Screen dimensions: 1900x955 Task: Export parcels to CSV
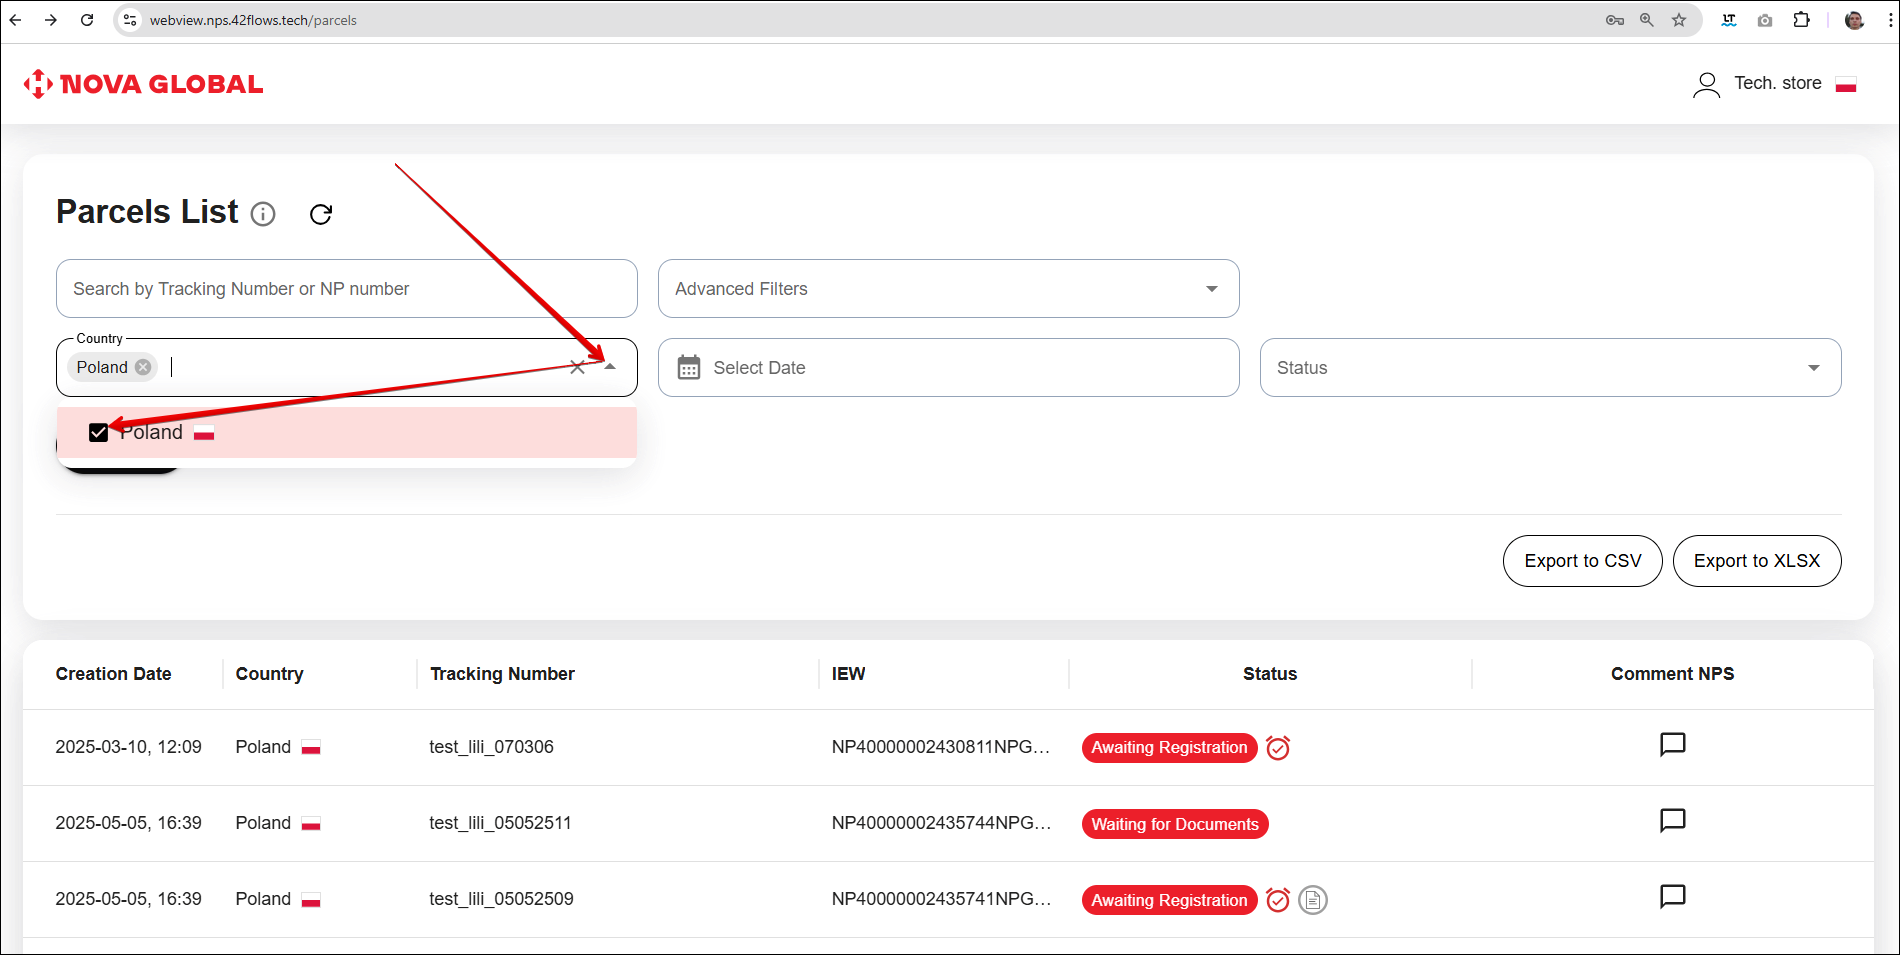1582,561
